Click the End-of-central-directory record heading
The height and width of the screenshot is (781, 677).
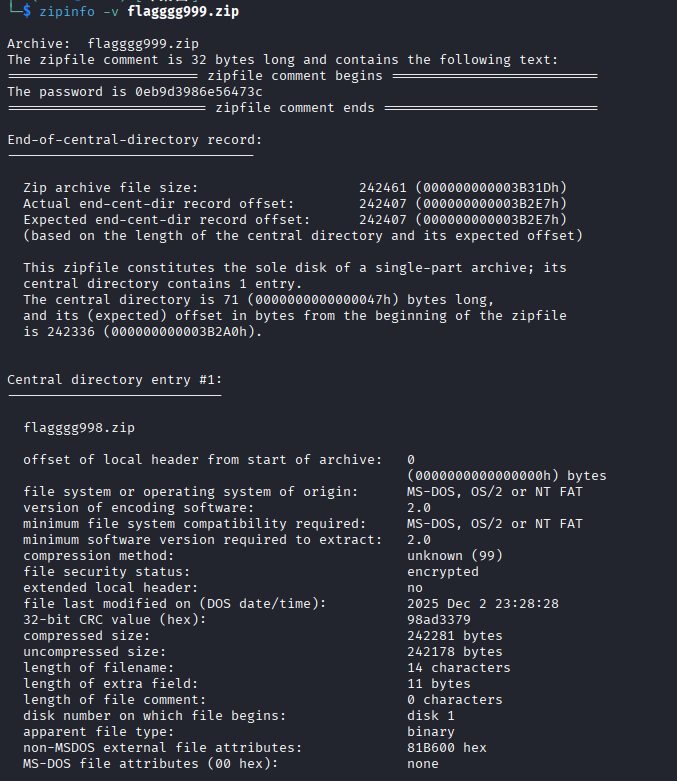[134, 139]
